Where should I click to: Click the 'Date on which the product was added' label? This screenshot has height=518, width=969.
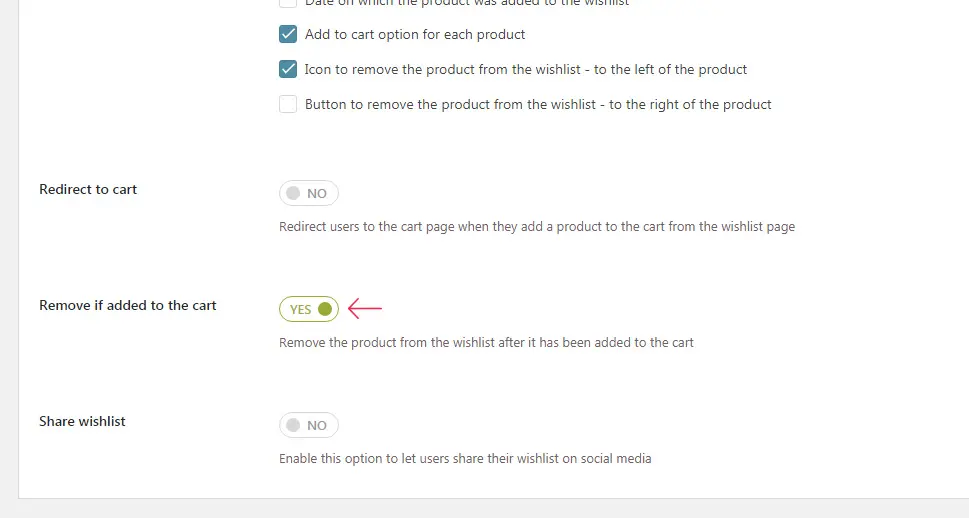[x=467, y=3]
